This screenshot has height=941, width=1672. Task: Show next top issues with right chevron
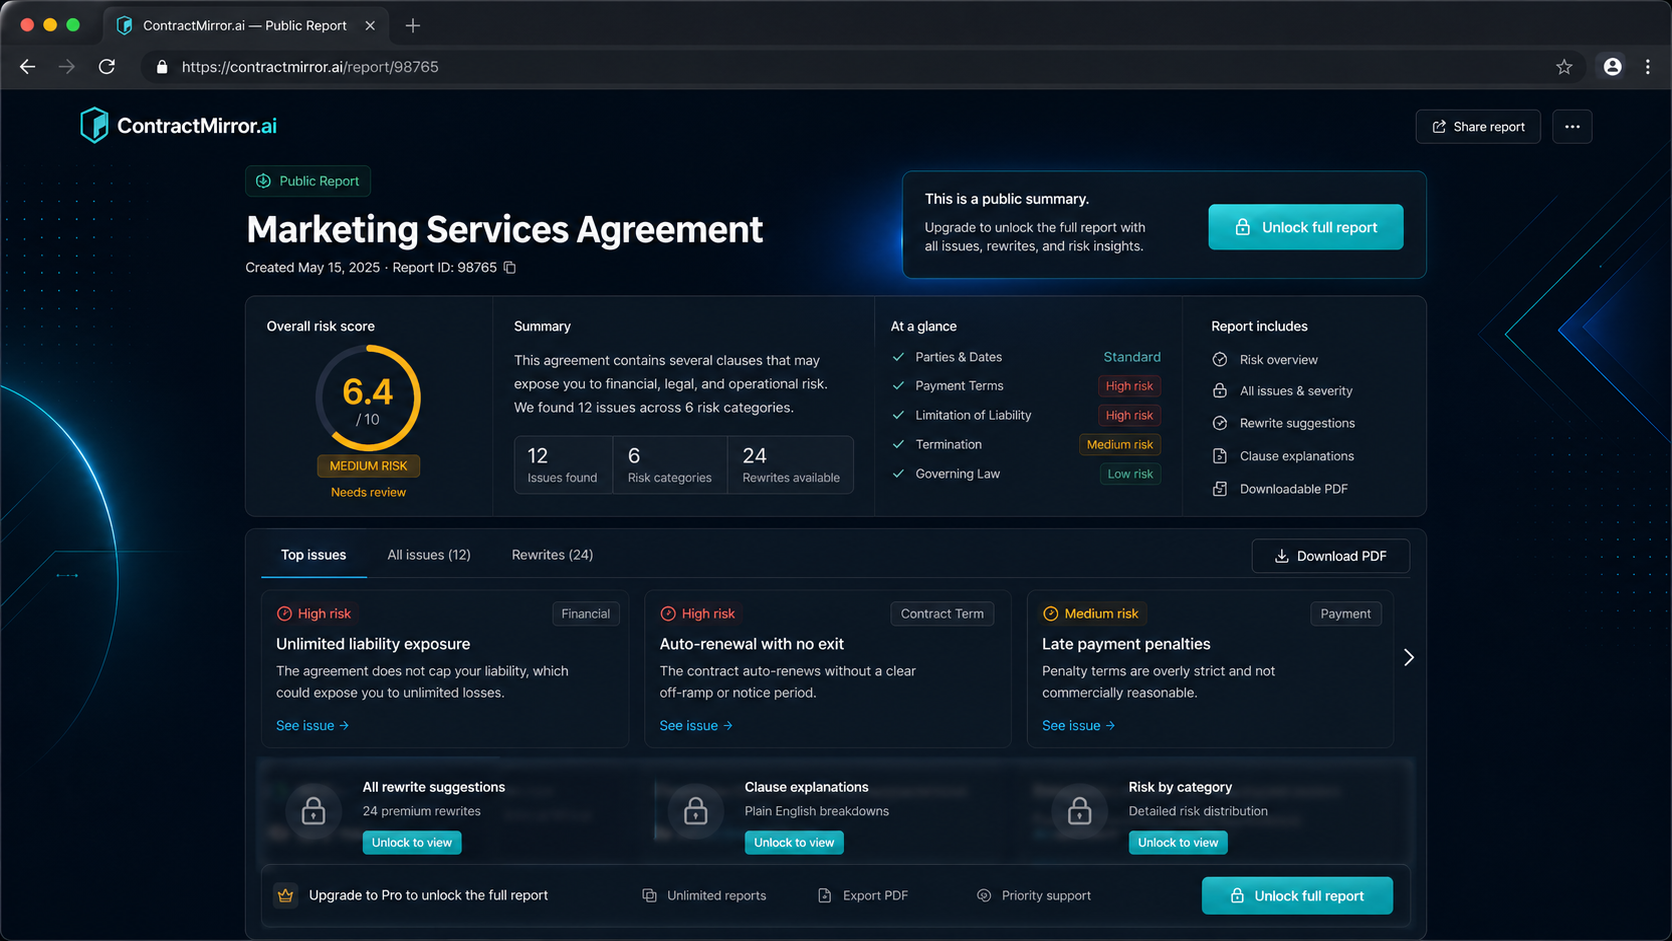[x=1409, y=657]
